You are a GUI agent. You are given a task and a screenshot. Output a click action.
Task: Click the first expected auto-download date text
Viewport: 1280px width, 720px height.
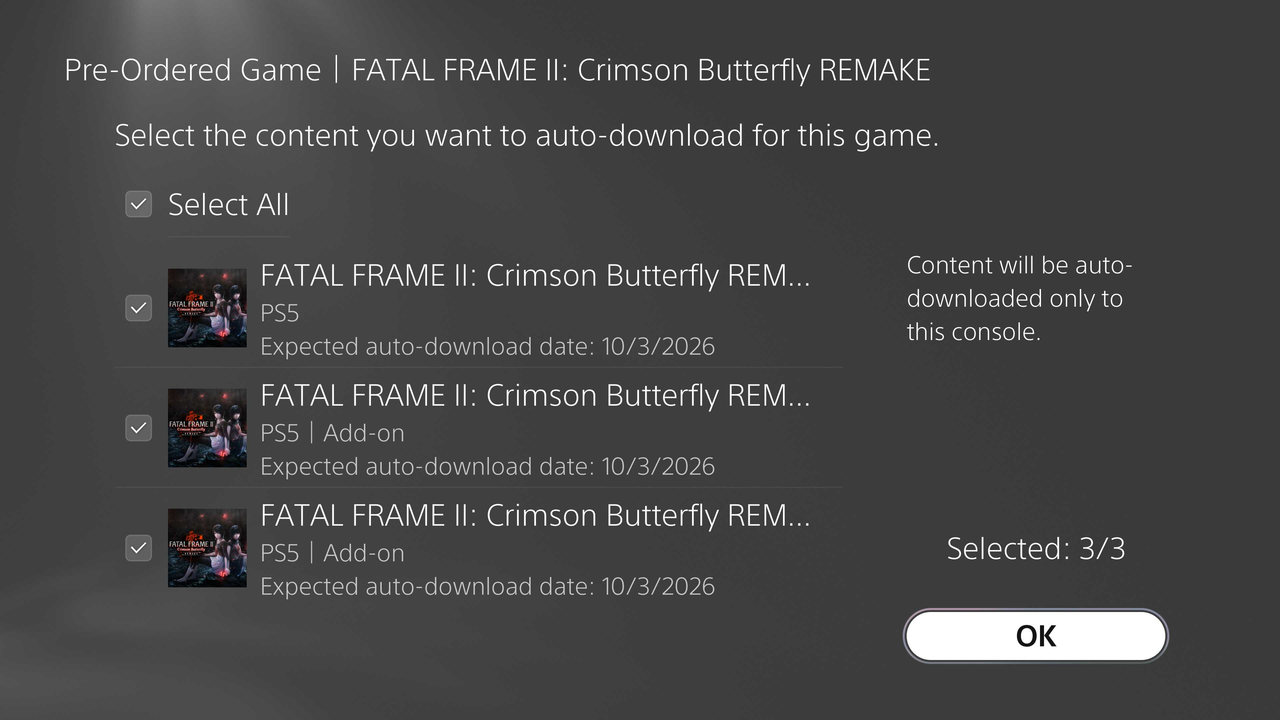click(x=487, y=347)
